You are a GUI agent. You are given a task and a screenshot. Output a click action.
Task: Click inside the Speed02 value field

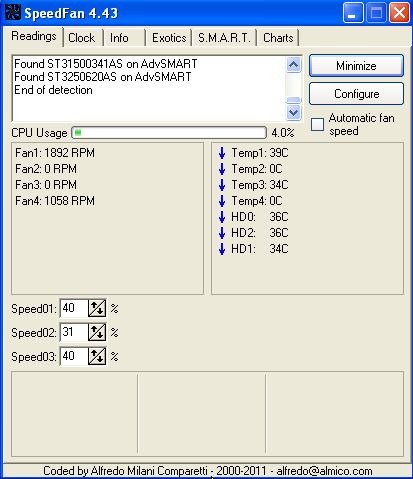click(x=74, y=332)
